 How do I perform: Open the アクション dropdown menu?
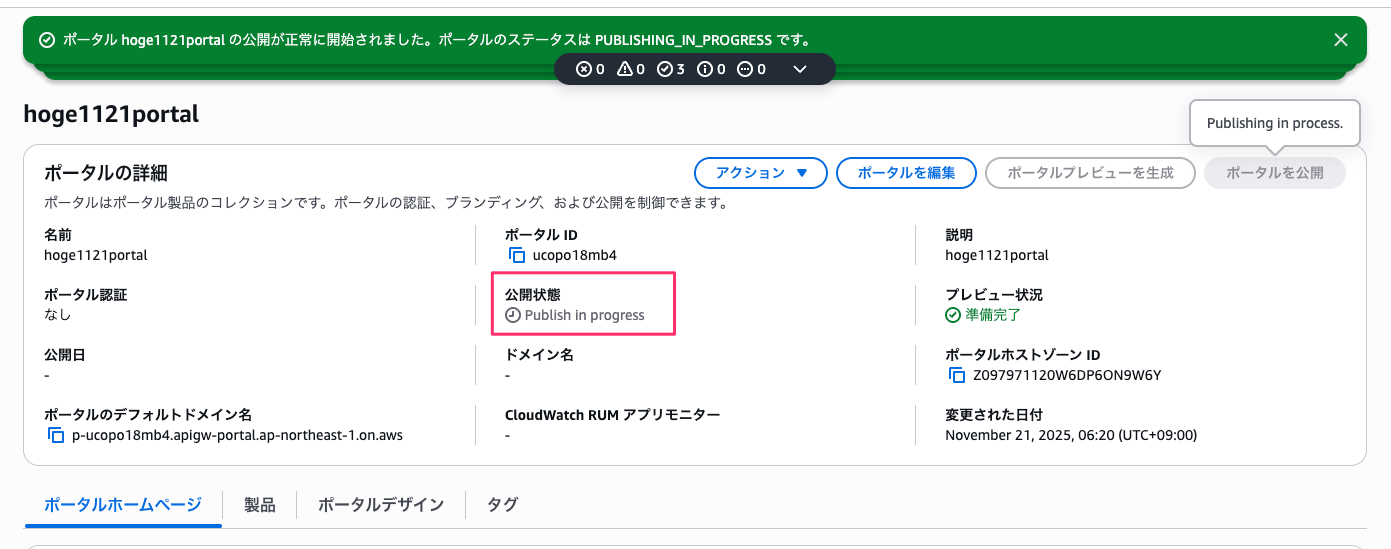coord(761,173)
